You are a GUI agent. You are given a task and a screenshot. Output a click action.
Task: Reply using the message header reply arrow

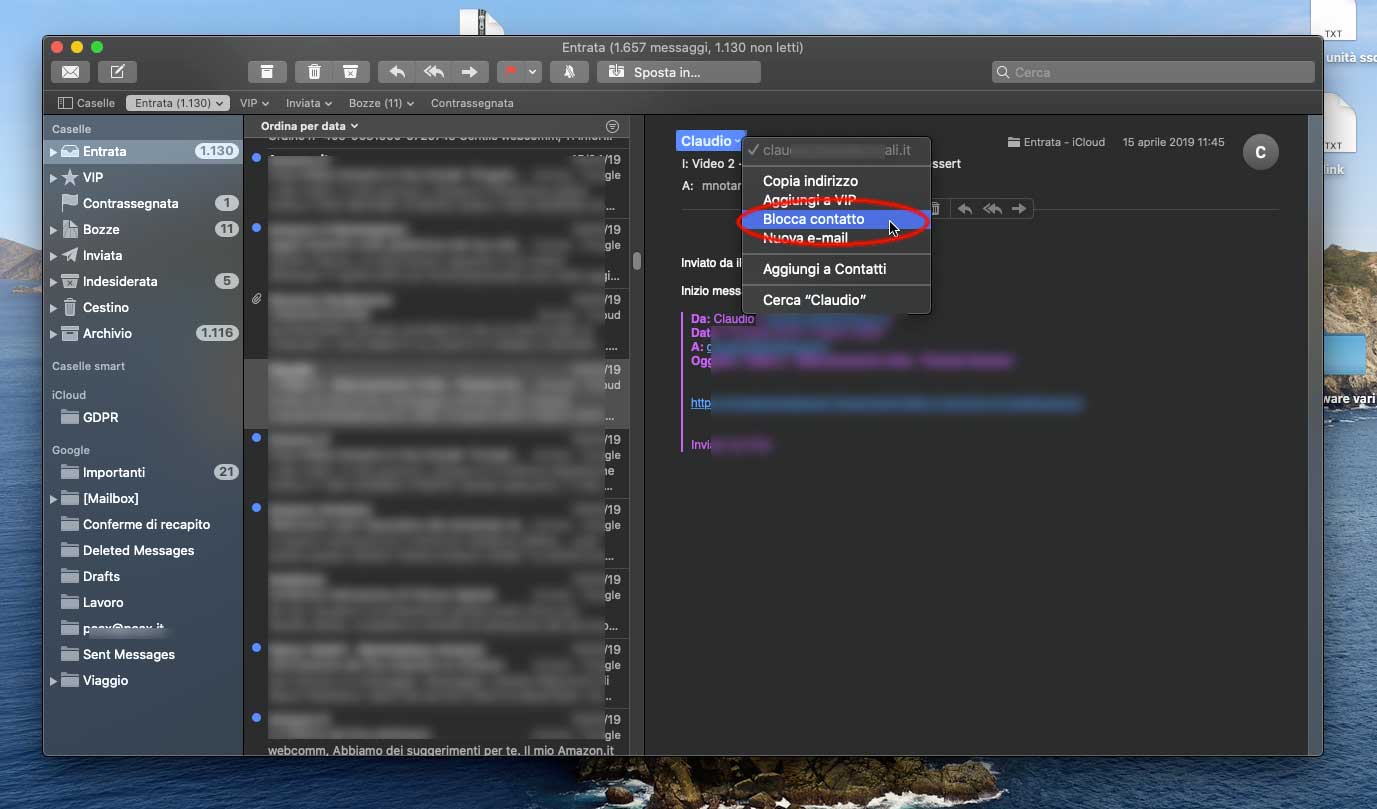coord(965,209)
